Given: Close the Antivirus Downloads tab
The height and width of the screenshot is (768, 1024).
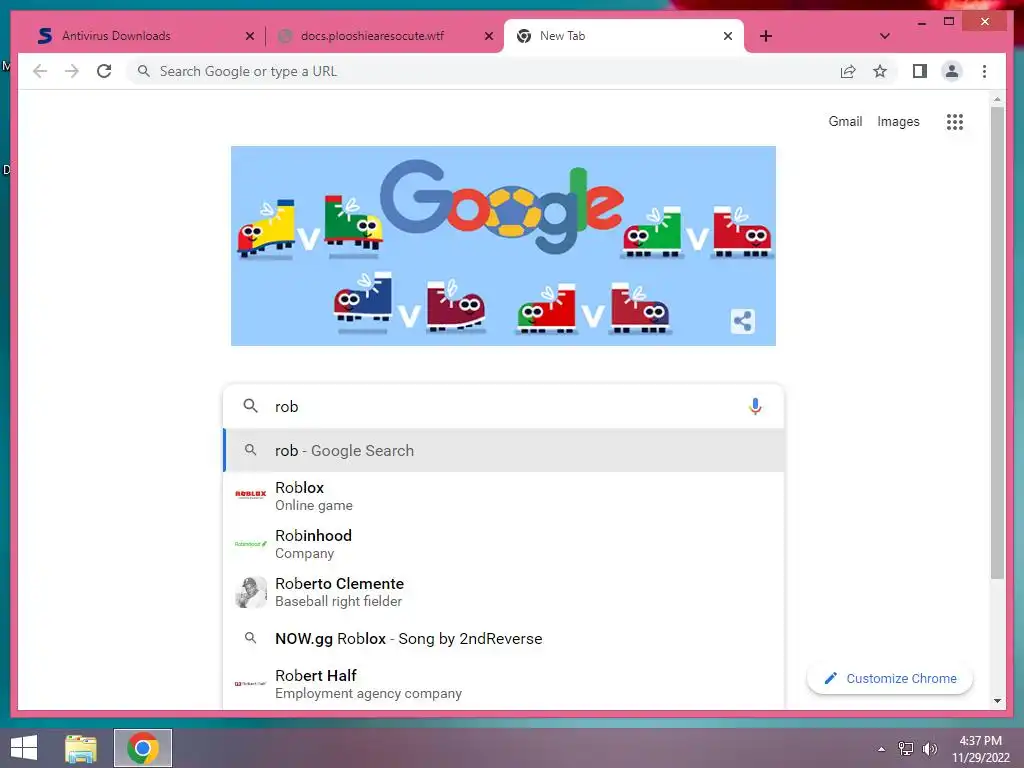Looking at the screenshot, I should coord(249,36).
